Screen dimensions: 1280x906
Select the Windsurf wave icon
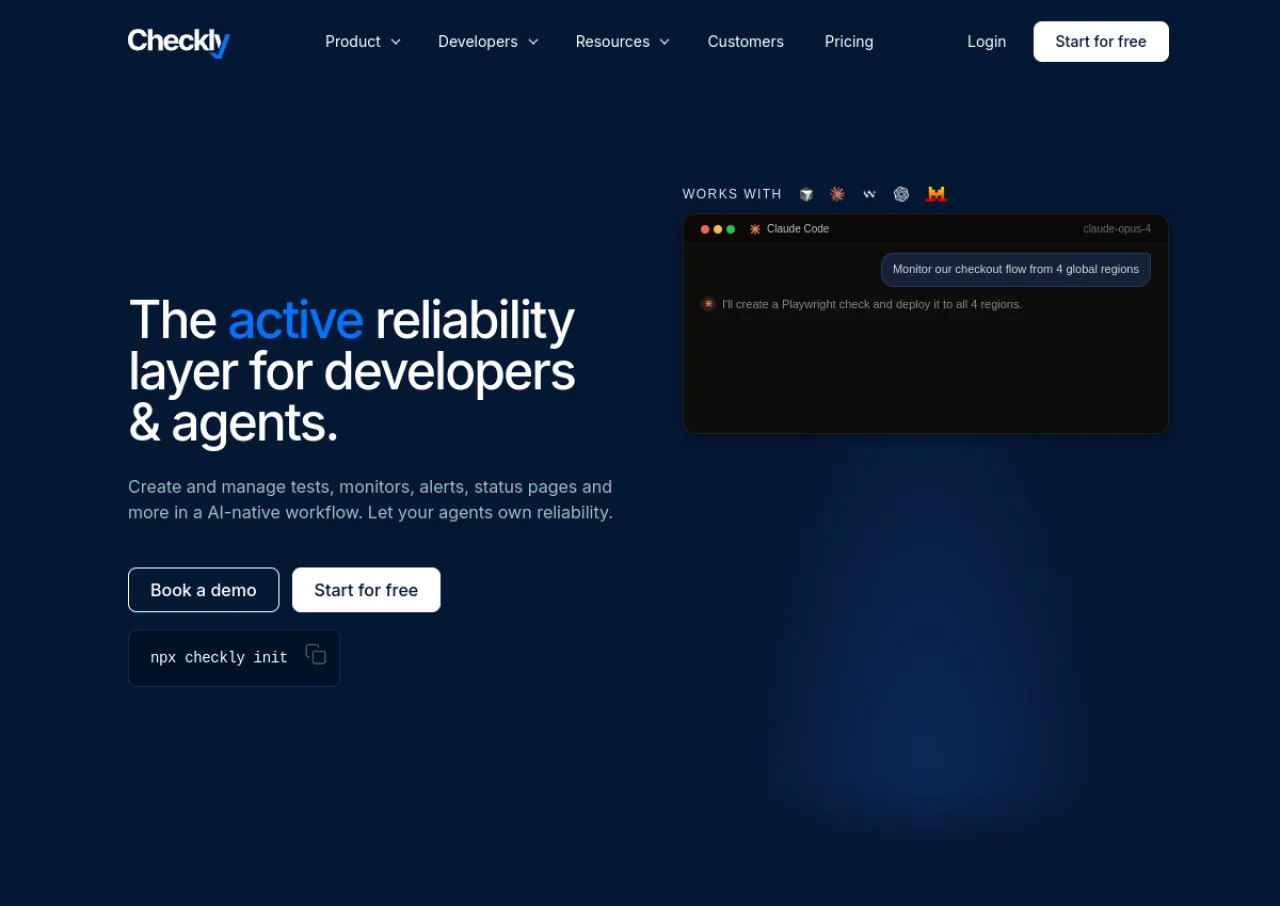(x=870, y=194)
